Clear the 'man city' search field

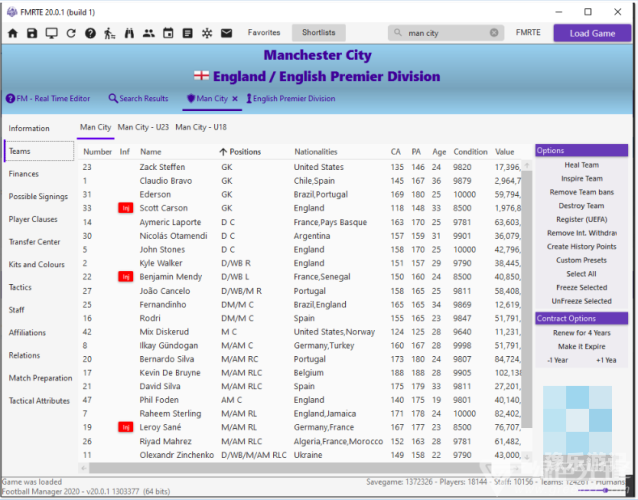click(x=494, y=33)
